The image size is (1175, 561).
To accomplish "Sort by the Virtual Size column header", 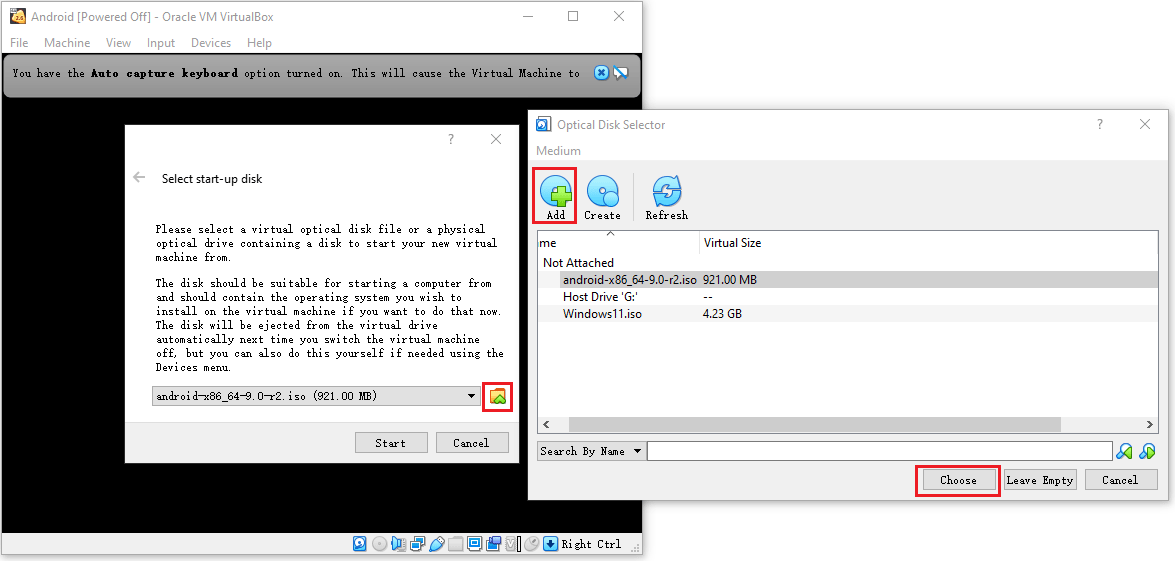I will tap(732, 243).
